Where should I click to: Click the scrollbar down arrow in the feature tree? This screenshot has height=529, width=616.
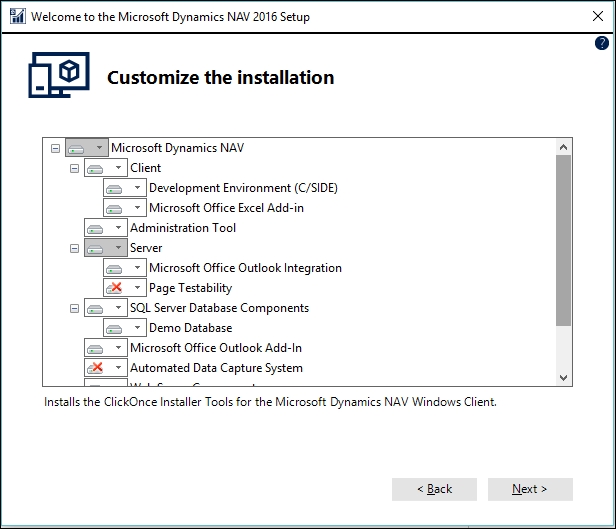pyautogui.click(x=563, y=378)
